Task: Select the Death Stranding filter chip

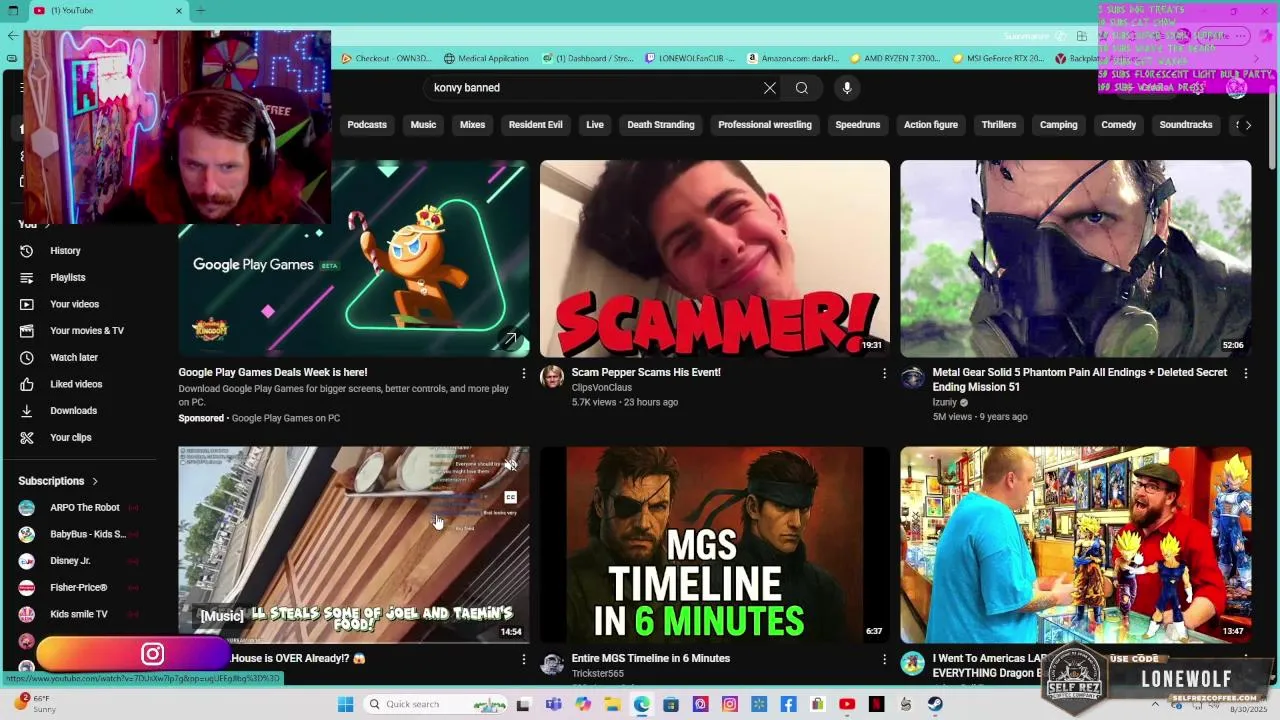Action: click(661, 125)
